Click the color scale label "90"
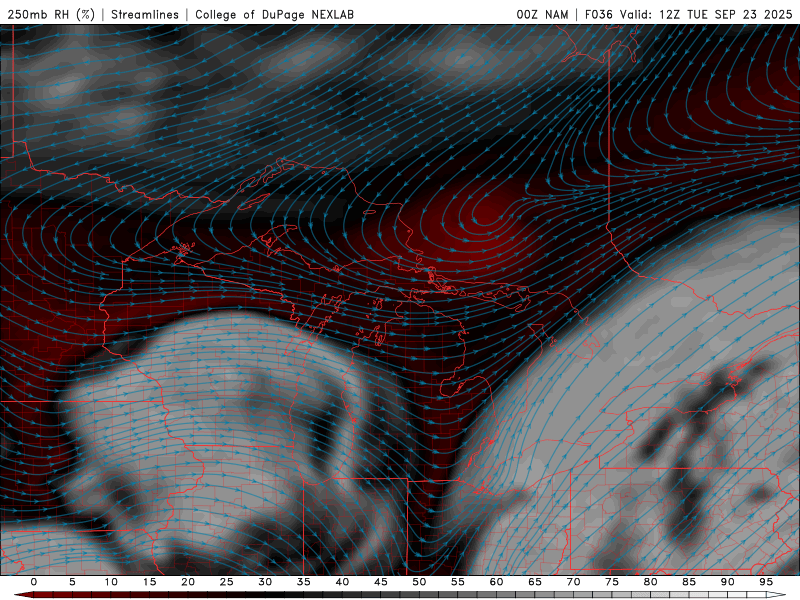The height and width of the screenshot is (600, 800). coord(727,582)
